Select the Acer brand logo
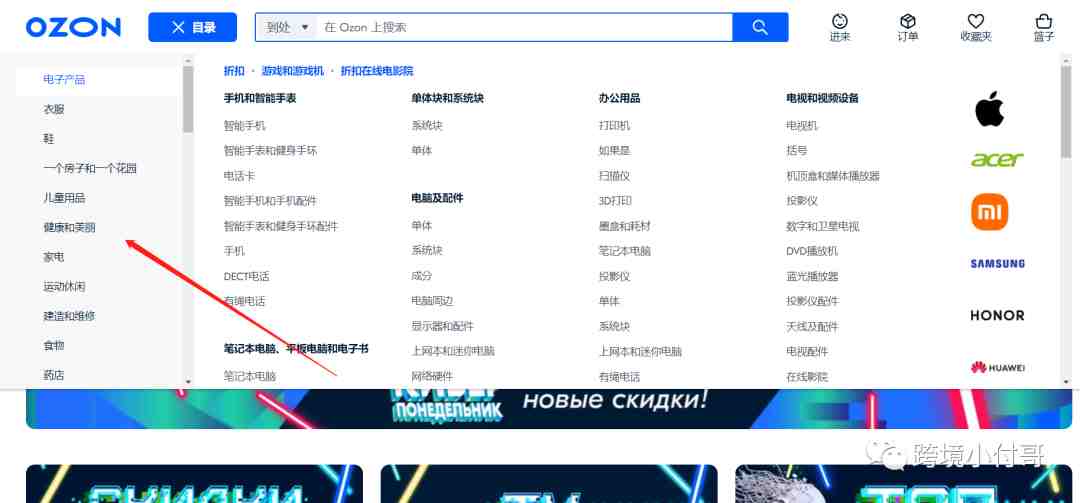 [997, 160]
